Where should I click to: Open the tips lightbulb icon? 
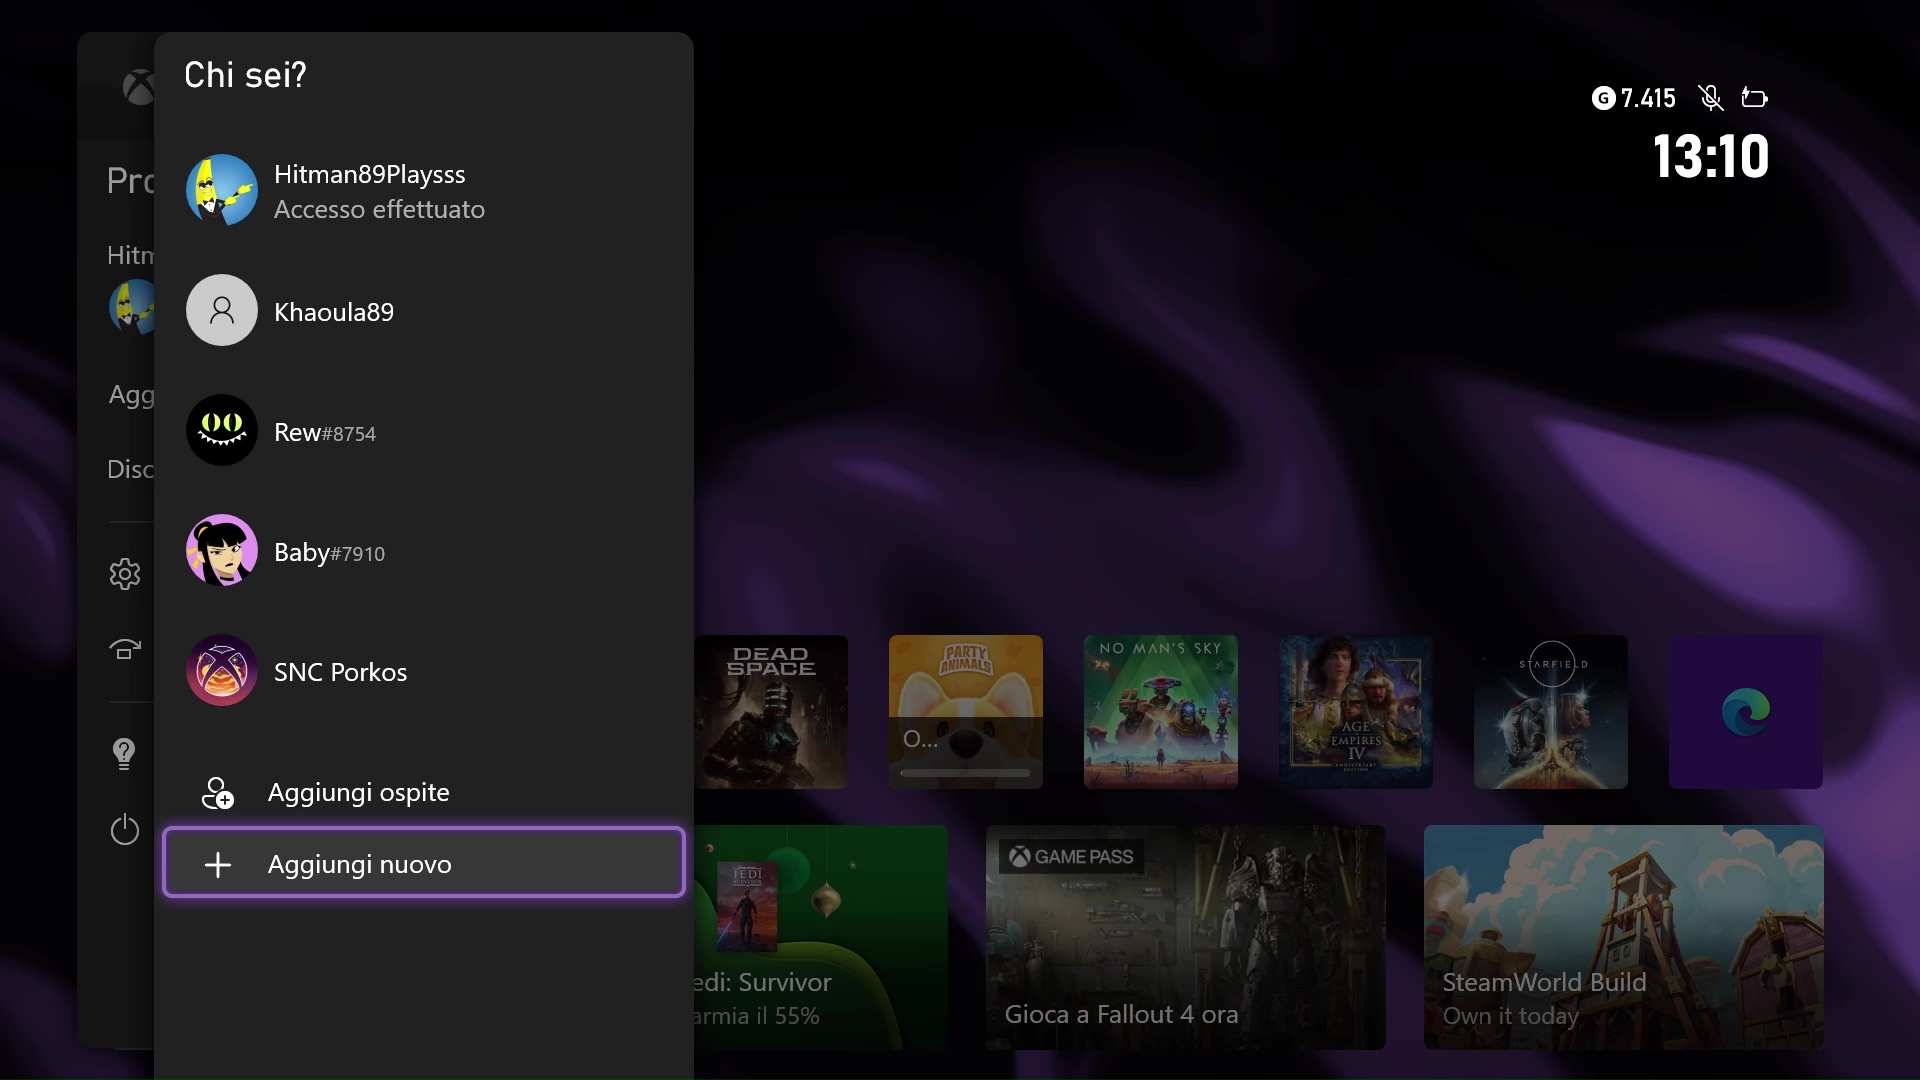tap(124, 753)
